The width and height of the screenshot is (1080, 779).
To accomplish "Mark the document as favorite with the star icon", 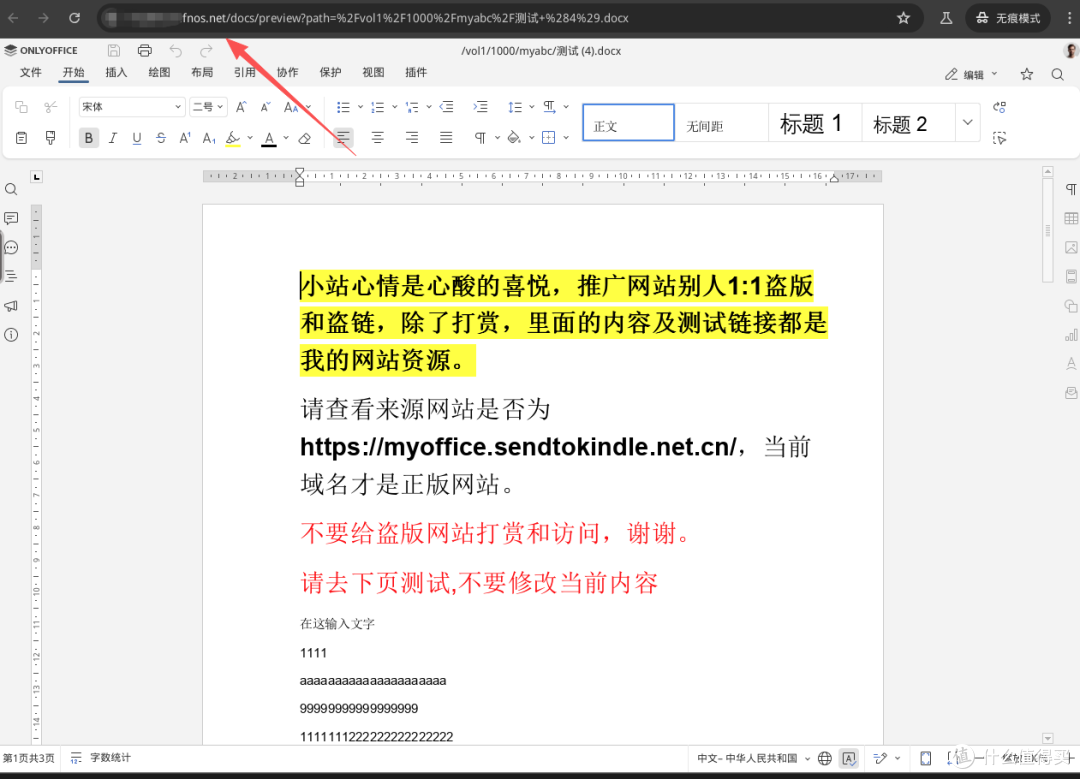I will (x=1027, y=74).
